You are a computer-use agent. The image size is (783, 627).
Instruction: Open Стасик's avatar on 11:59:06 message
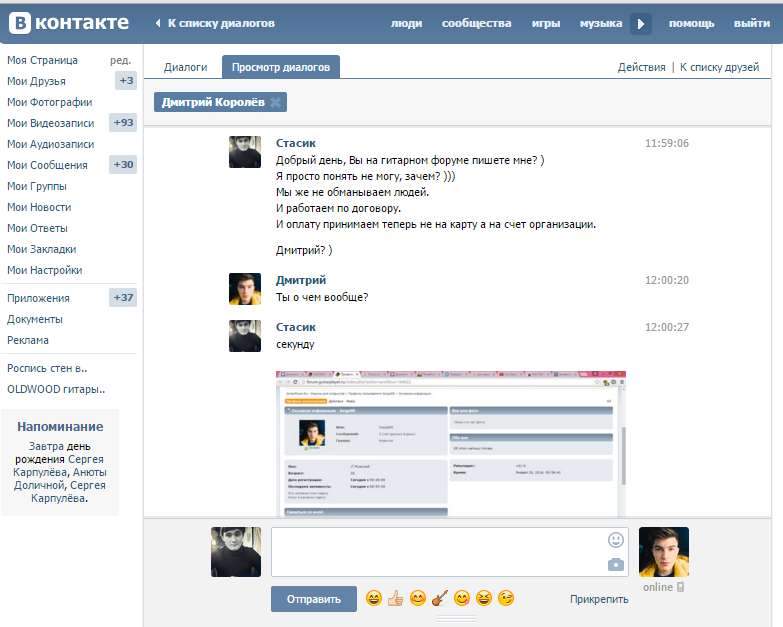tap(245, 152)
